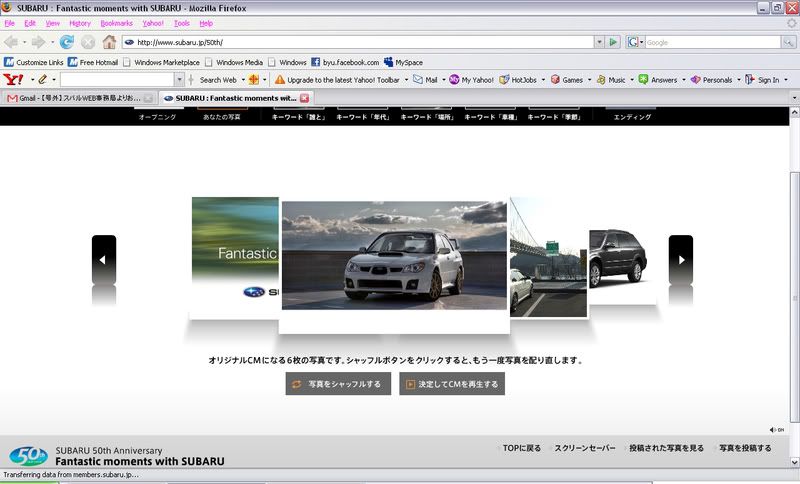This screenshot has height=484, width=800.
Task: Click the 写真を投稿する link
Action: tap(745, 448)
